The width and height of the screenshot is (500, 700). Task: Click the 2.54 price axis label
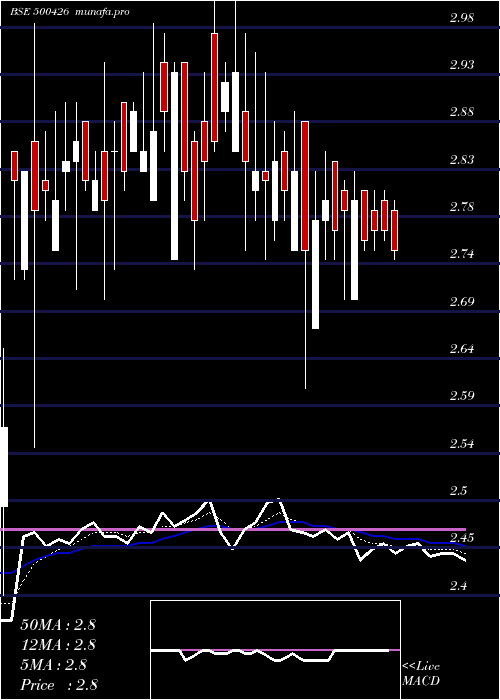pyautogui.click(x=462, y=444)
